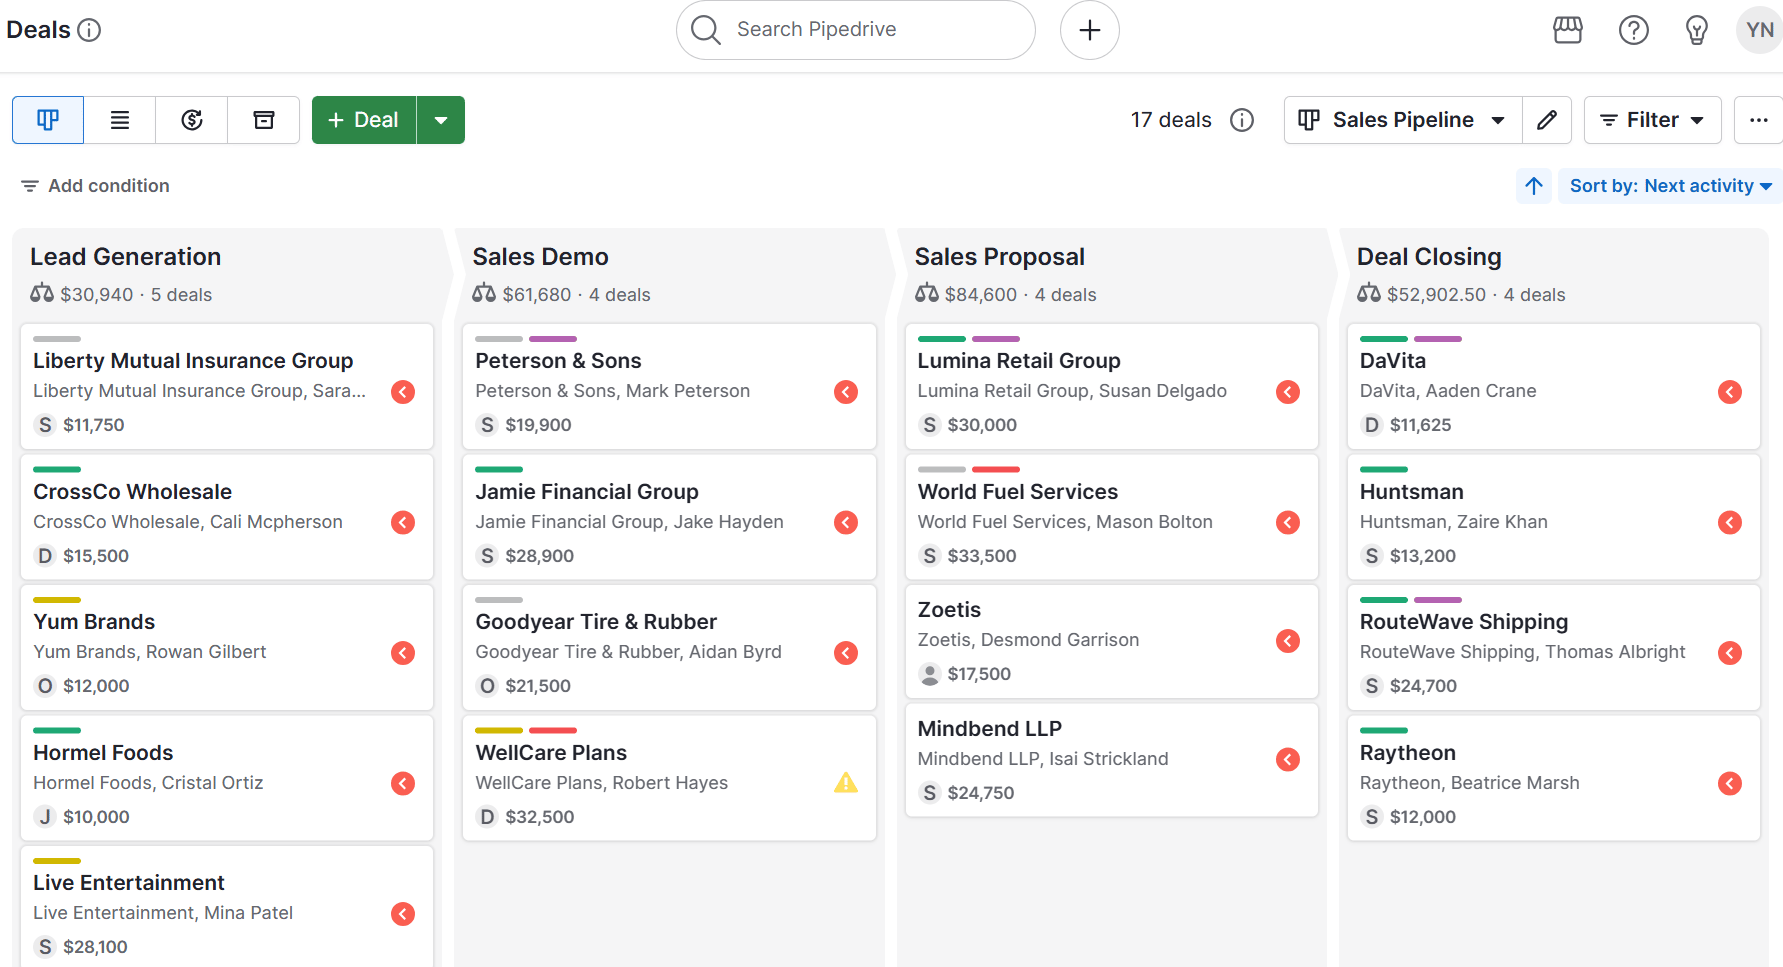The height and width of the screenshot is (967, 1783).
Task: Open the lightbulb tips icon
Action: pyautogui.click(x=1697, y=30)
